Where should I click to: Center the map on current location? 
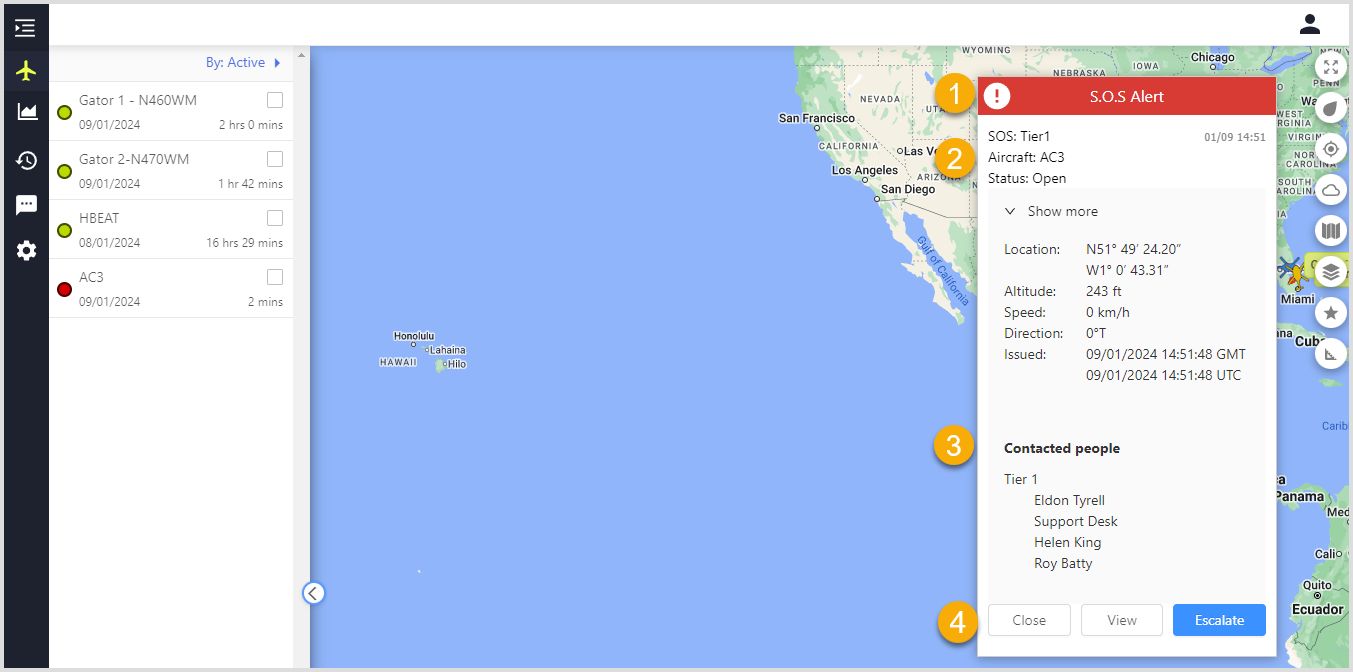pyautogui.click(x=1331, y=148)
